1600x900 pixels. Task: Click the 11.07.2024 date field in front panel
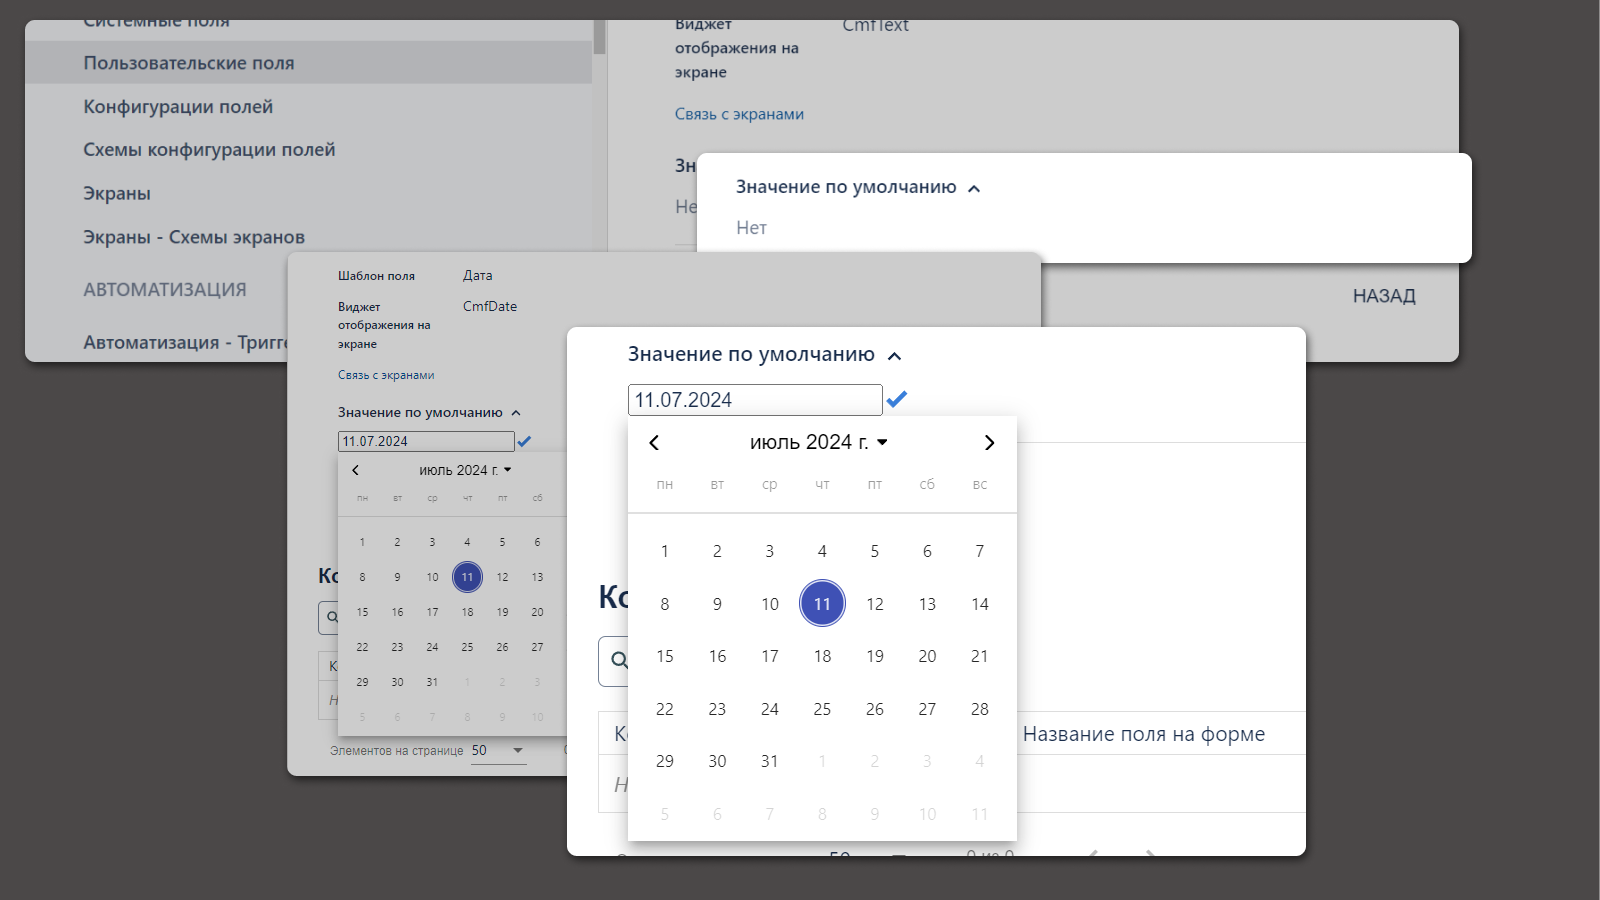point(755,400)
